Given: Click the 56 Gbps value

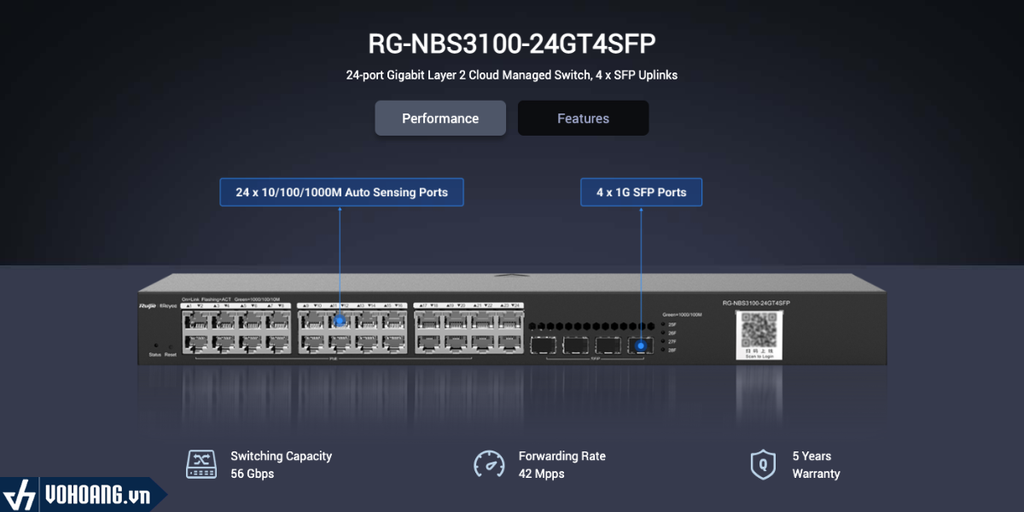Looking at the screenshot, I should 252,473.
